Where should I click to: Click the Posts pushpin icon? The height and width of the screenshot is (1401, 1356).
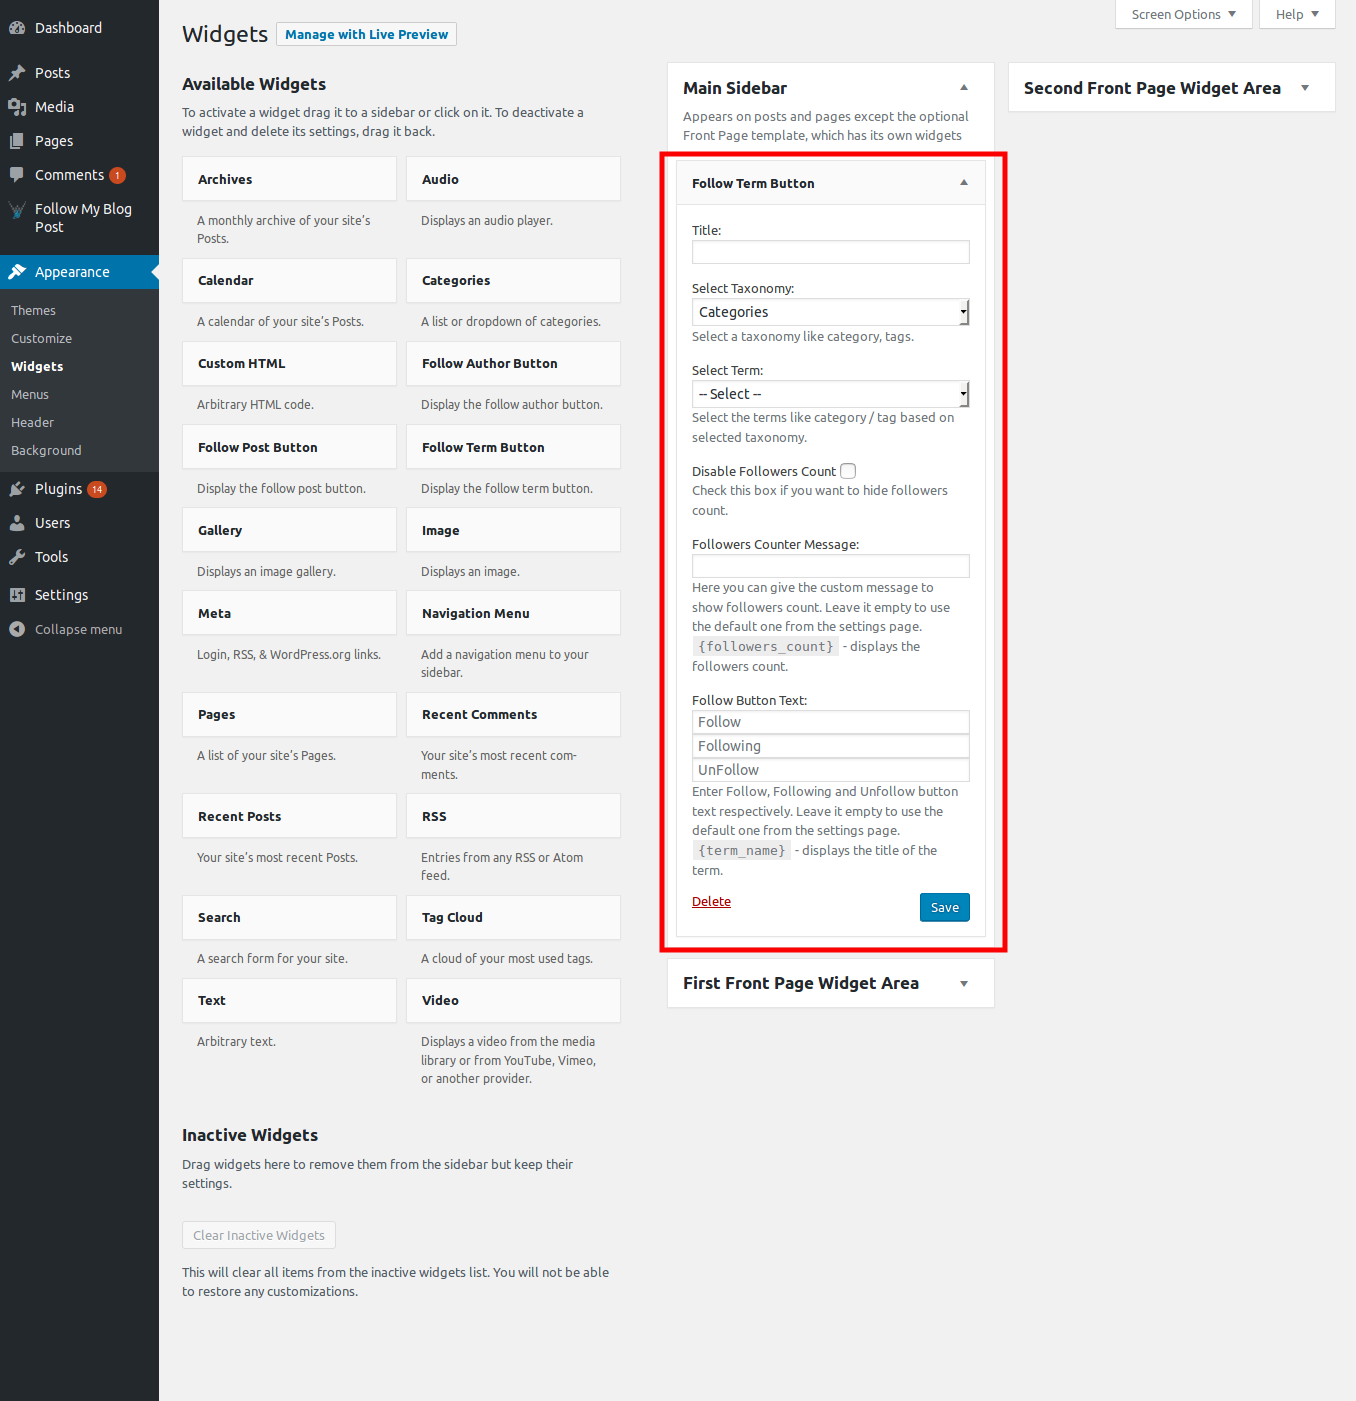(17, 73)
